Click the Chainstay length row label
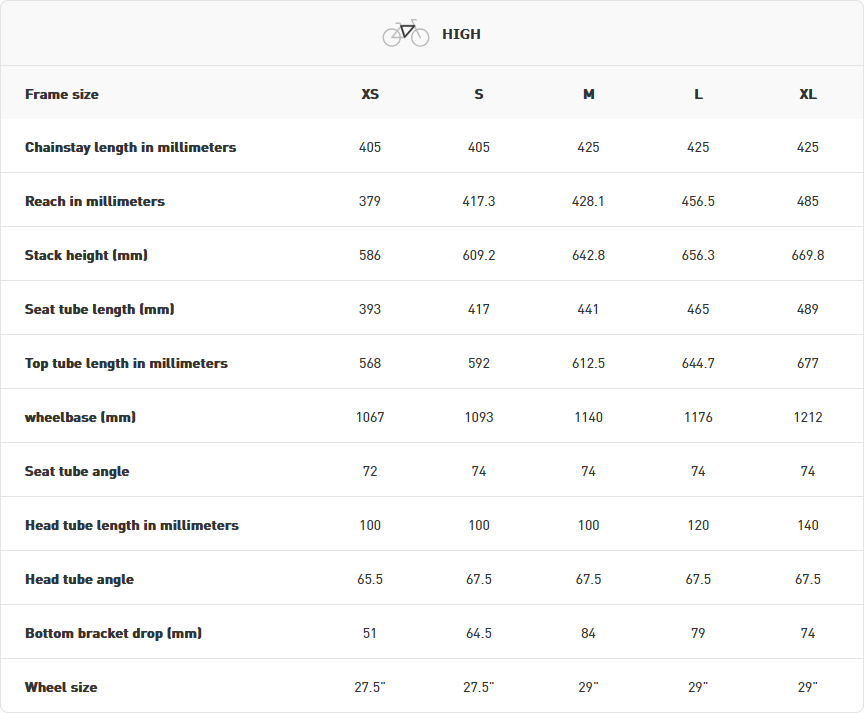 (x=130, y=147)
